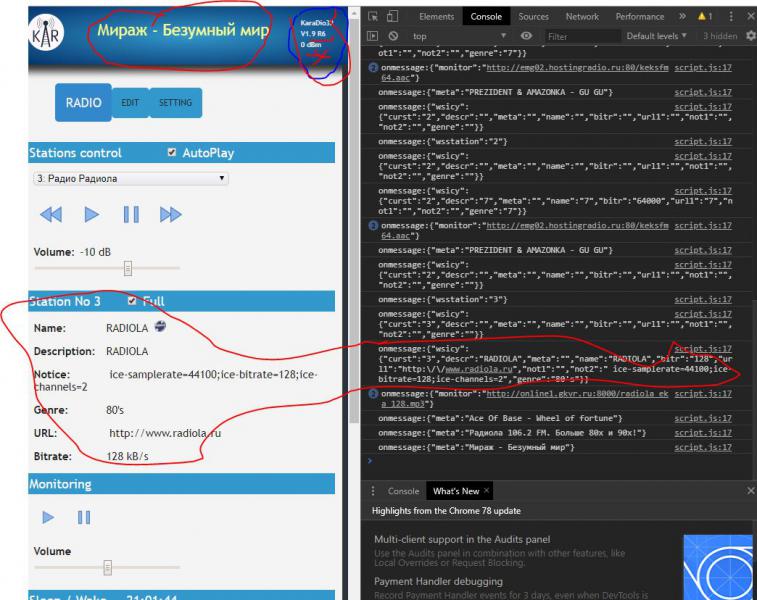Click the 3 hidden messages indicator
Screen dimensions: 757x600
pos(720,36)
